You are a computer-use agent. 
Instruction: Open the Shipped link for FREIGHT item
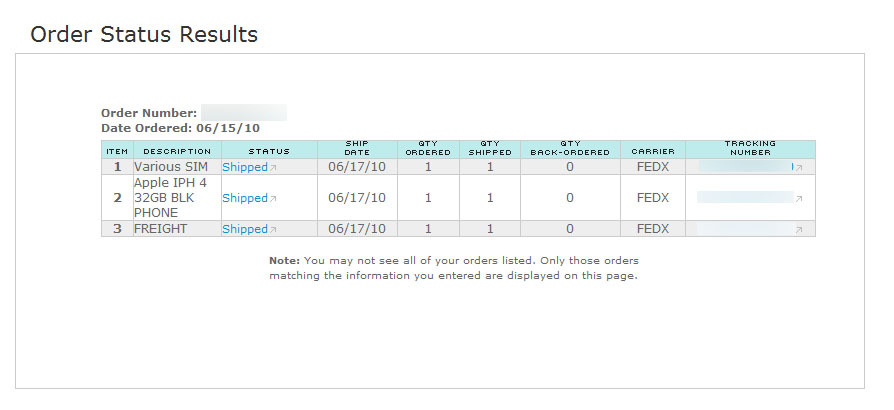click(244, 229)
